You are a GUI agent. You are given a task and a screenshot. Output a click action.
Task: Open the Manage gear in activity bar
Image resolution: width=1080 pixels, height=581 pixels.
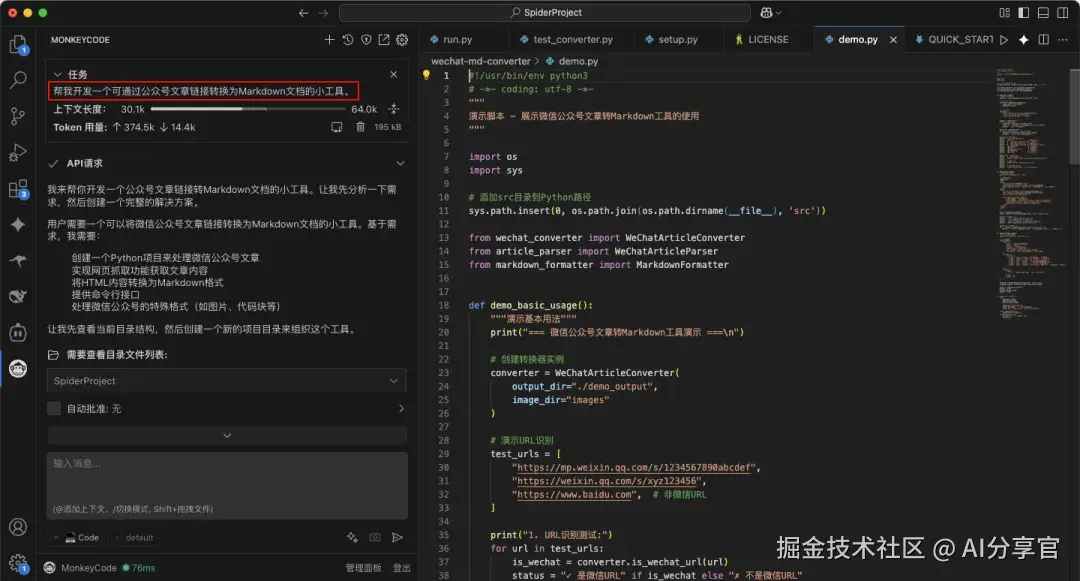click(x=18, y=562)
